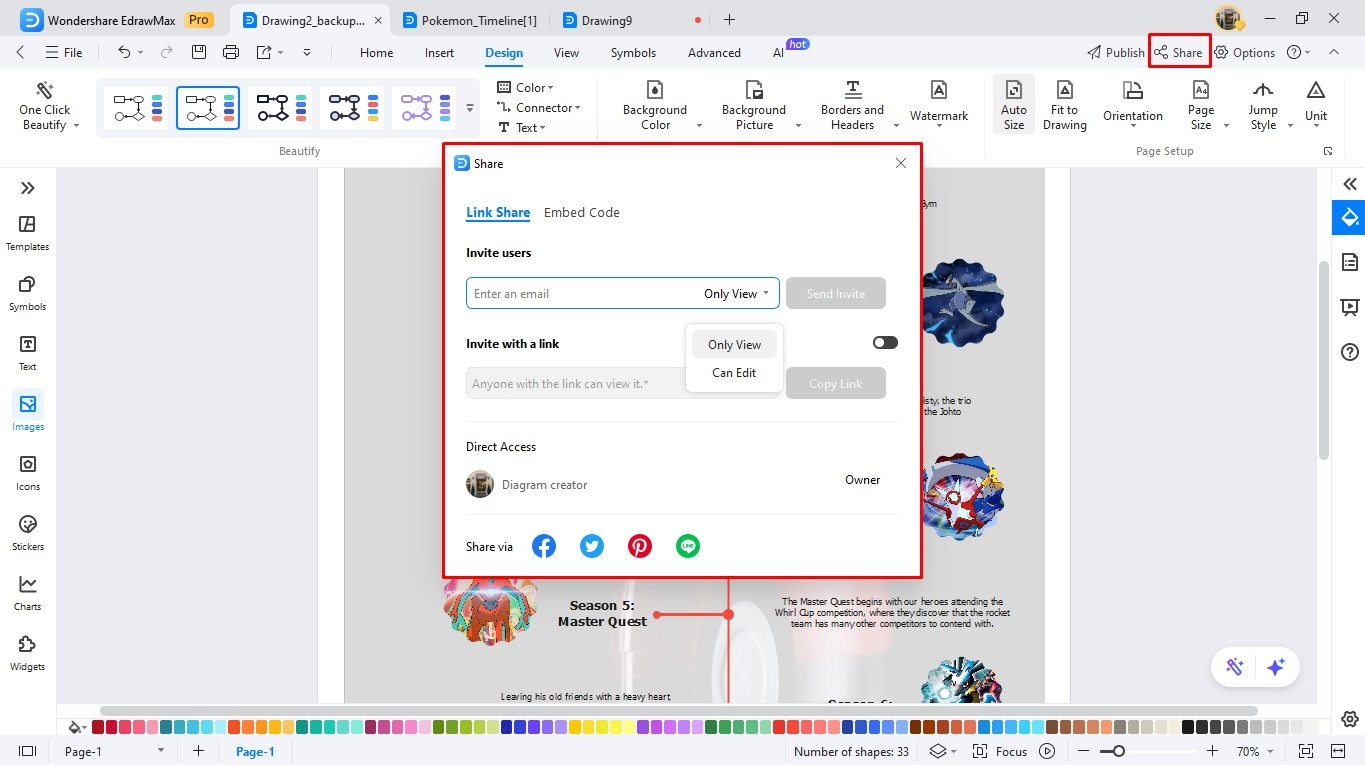Viewport: 1365px width, 765px height.
Task: Expand the Text style dropdown
Action: click(x=522, y=128)
